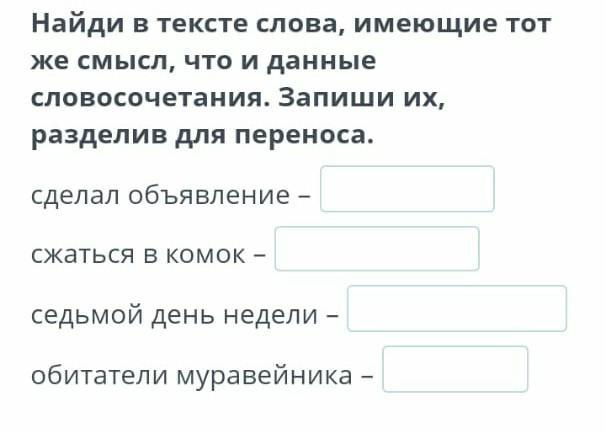This screenshot has width=606, height=433.
Task: Select the 'седьмой день недели' answer field
Action: (456, 309)
